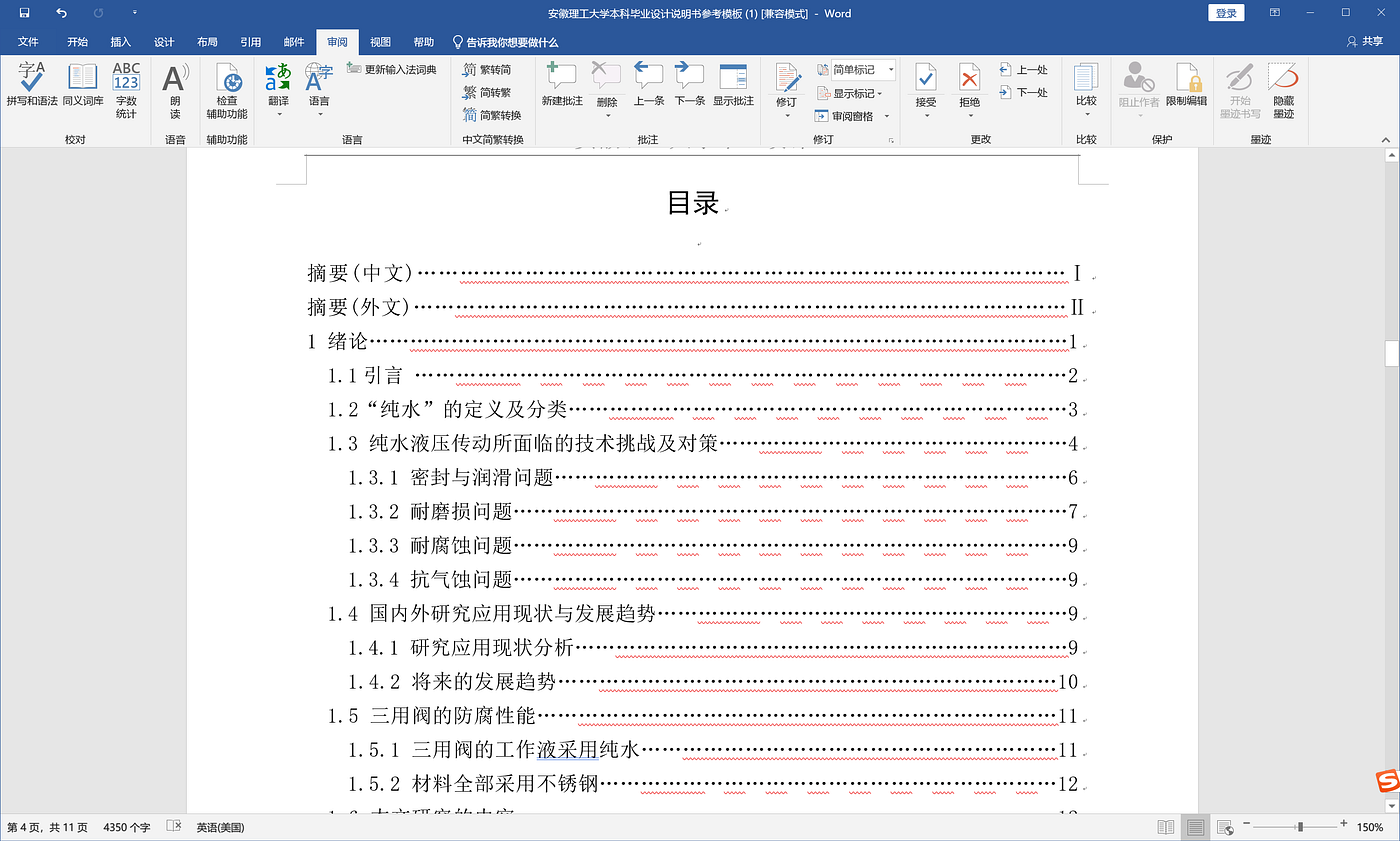Jump to 上一处 previous change

tap(1023, 69)
